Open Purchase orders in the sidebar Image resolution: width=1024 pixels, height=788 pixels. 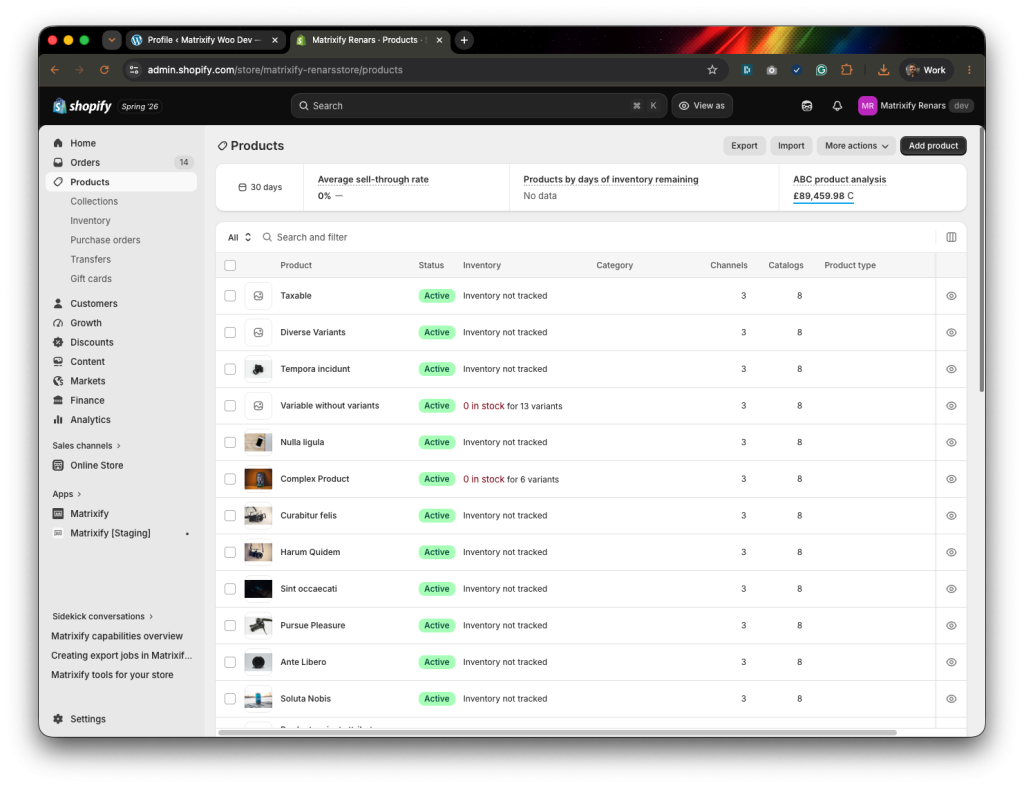click(x=105, y=240)
